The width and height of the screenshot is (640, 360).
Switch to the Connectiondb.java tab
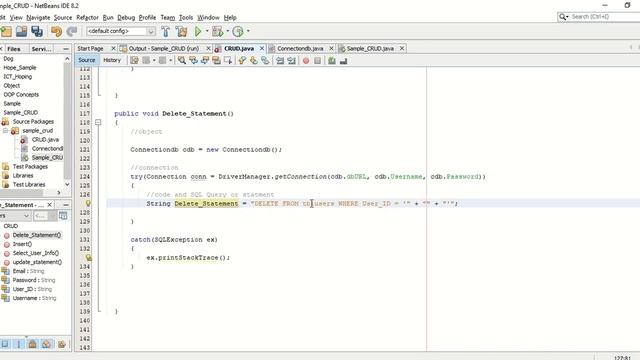pyautogui.click(x=300, y=48)
